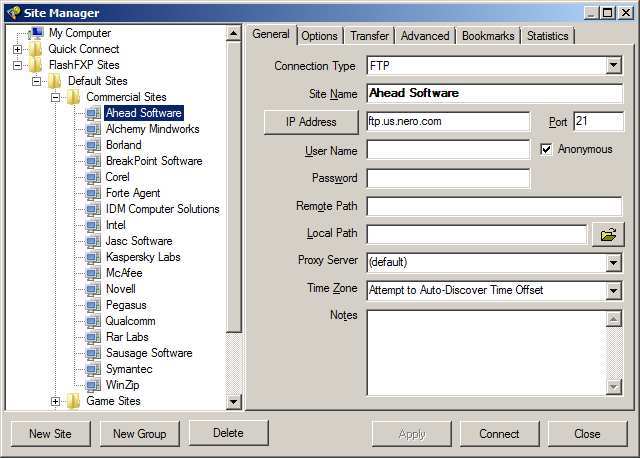Open the Proxy Server dropdown
Viewport: 640px width, 458px height.
pyautogui.click(x=614, y=262)
